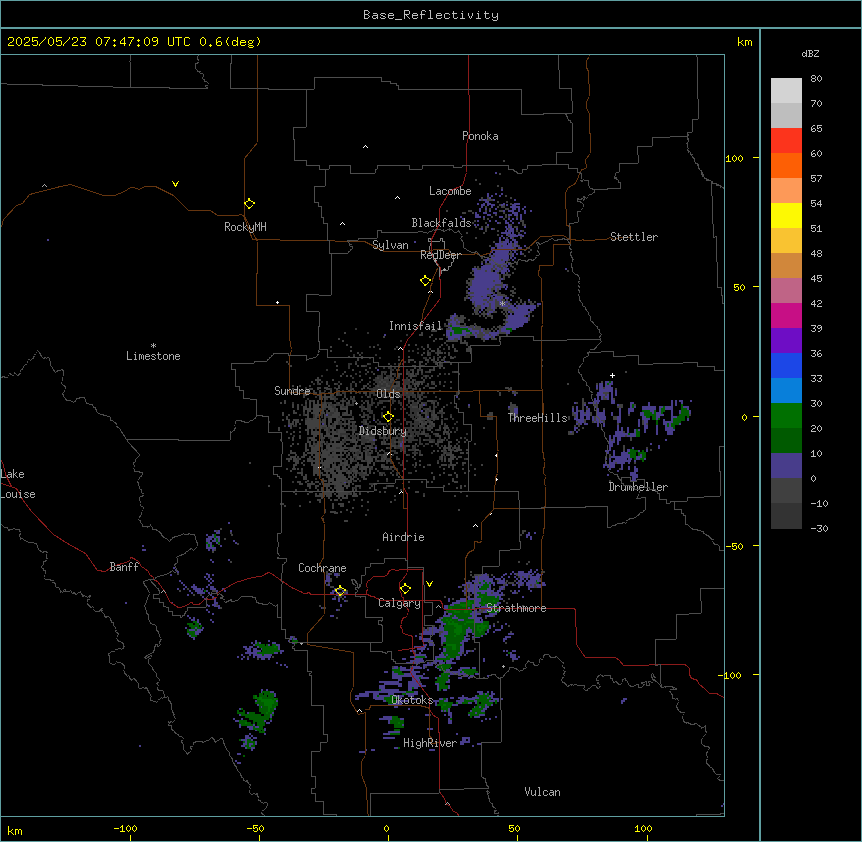The width and height of the screenshot is (862, 842).
Task: Select the light gray 80 dBZ legend swatch
Action: coord(786,91)
